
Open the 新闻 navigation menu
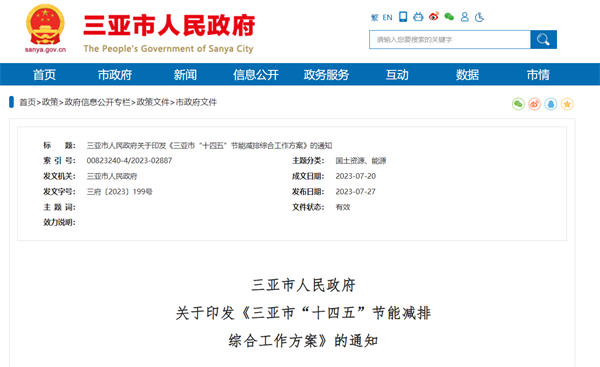(185, 75)
